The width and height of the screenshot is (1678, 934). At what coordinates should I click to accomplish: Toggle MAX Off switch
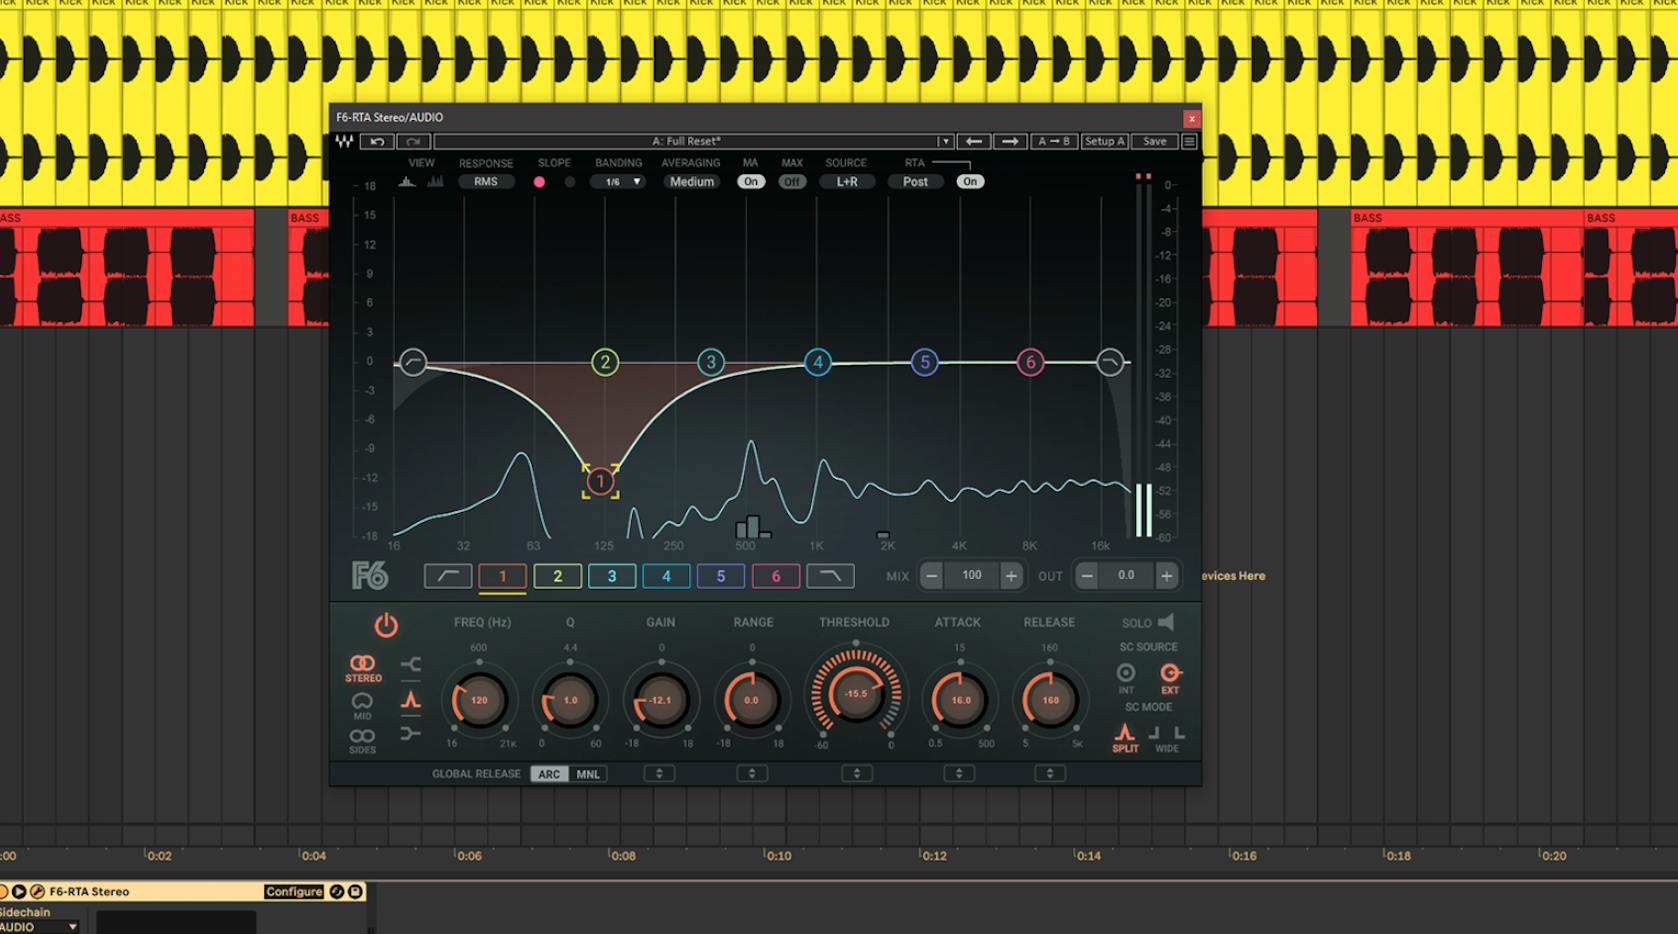(x=792, y=182)
